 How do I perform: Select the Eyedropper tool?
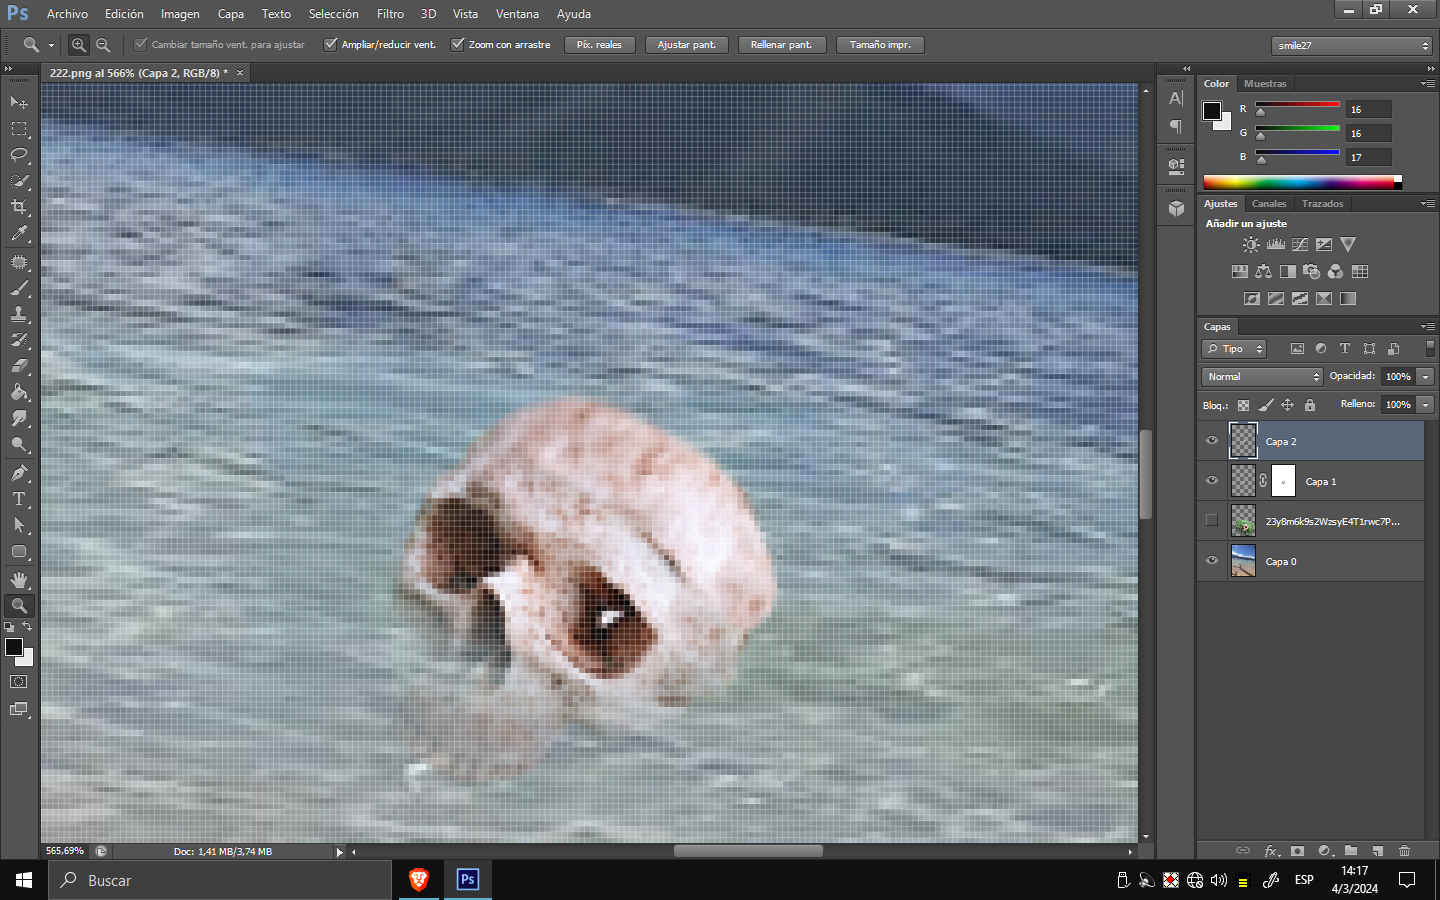[x=19, y=233]
